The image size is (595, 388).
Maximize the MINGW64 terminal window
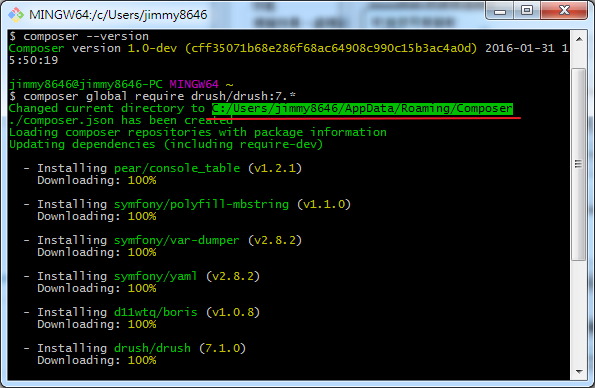[x=527, y=11]
